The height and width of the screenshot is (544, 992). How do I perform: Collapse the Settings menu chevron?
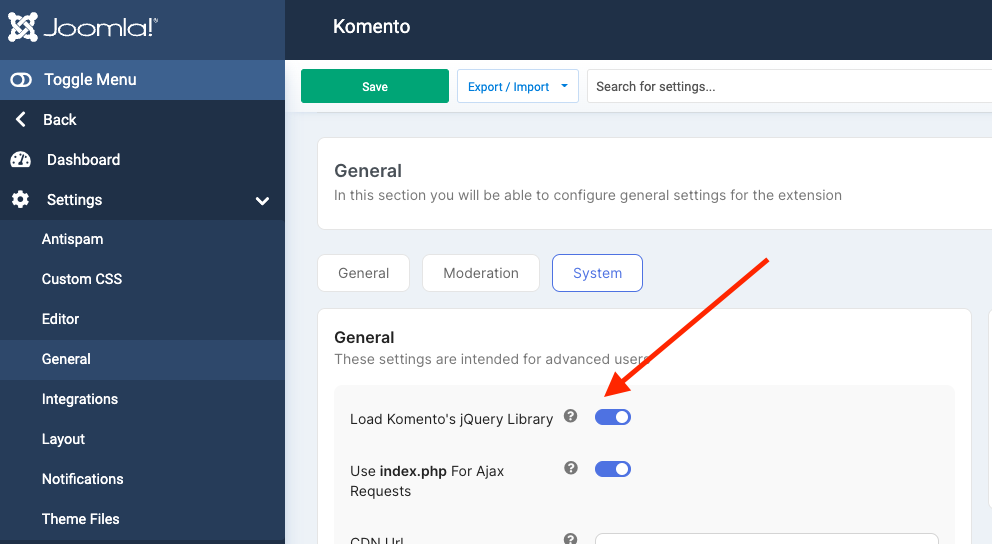262,201
